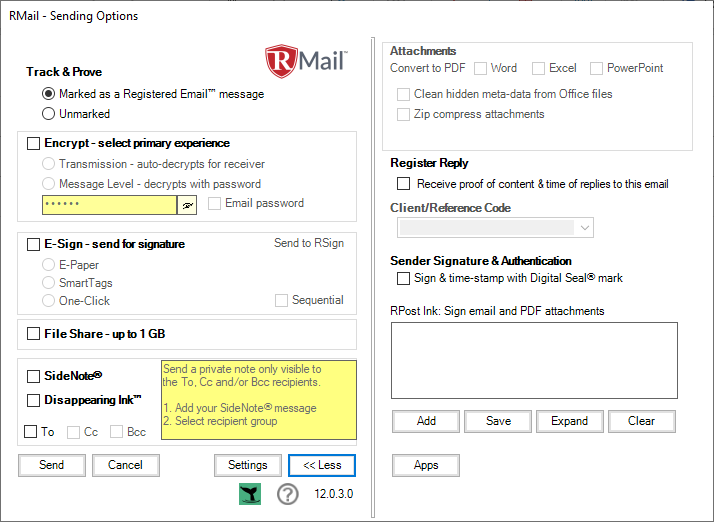The width and height of the screenshot is (714, 522).
Task: Click the RMail logo
Action: tap(306, 62)
